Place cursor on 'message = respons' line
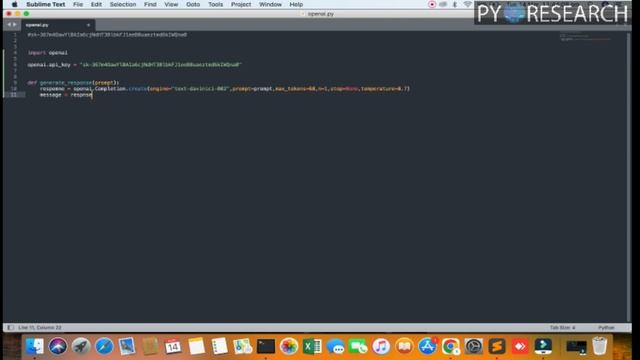This screenshot has height=360, width=640. coord(66,95)
